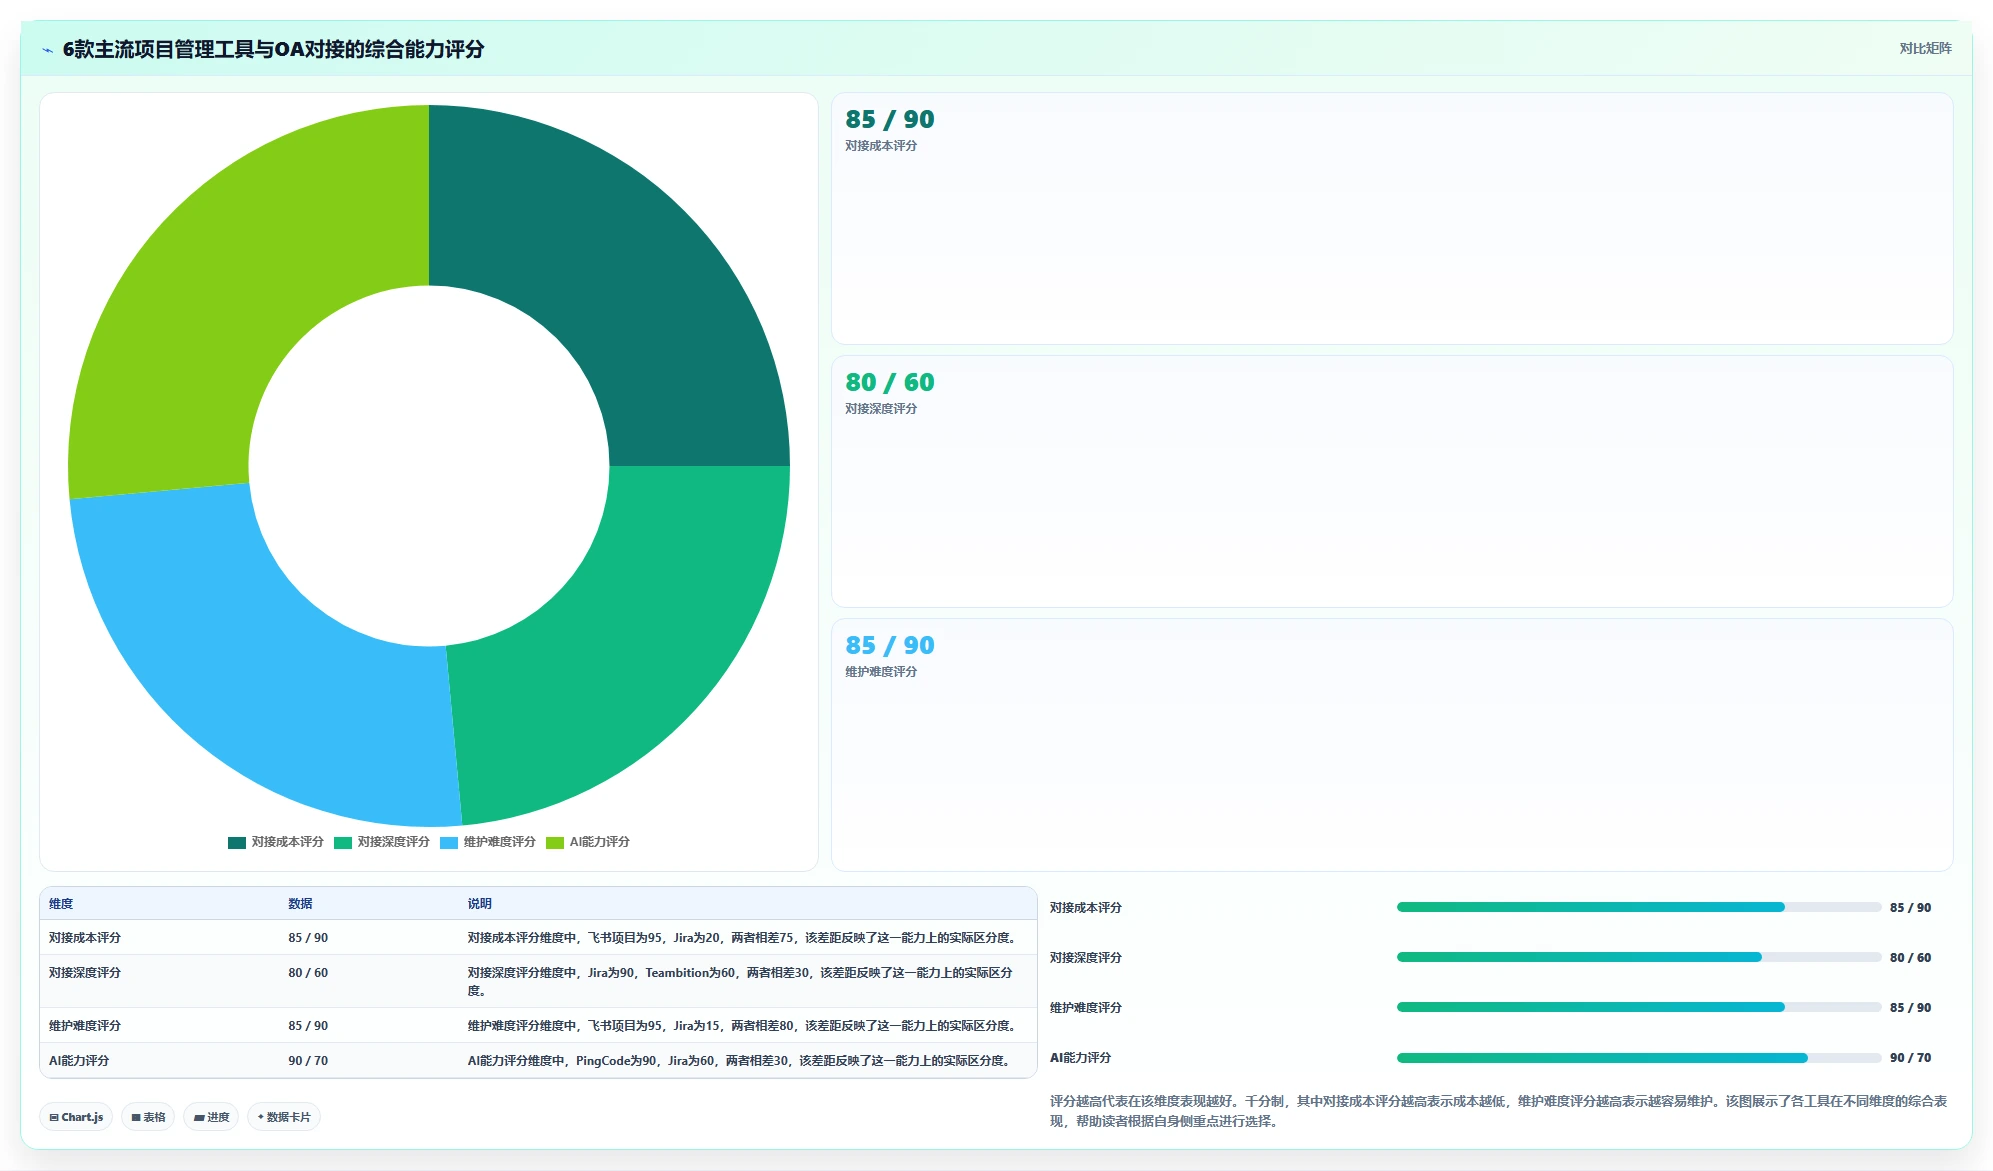Click the 对接深度评分 caption in the second card
Screen dimensions: 1993x1171
coord(881,409)
